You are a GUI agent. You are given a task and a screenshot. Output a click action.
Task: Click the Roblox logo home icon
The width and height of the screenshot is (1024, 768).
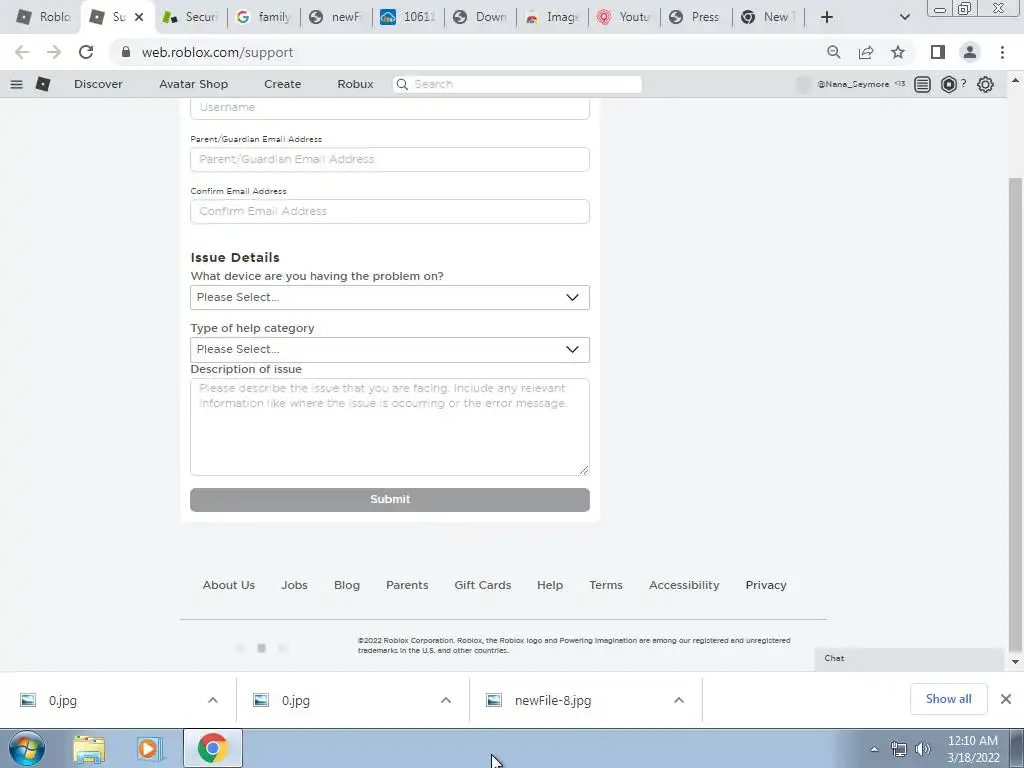click(43, 84)
